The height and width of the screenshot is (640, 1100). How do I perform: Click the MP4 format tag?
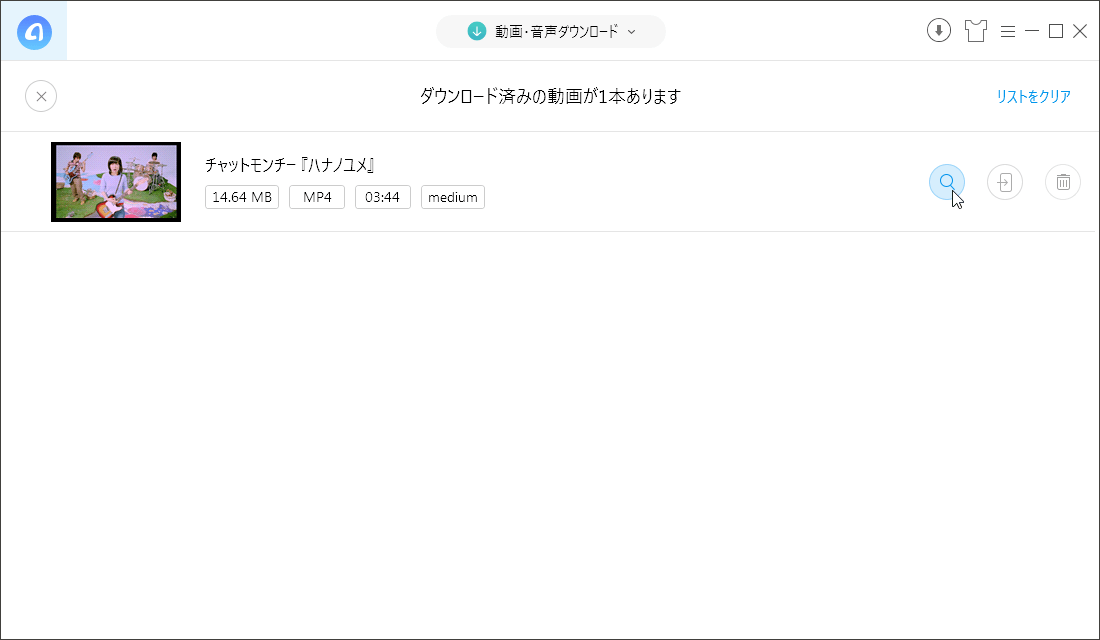[x=317, y=197]
